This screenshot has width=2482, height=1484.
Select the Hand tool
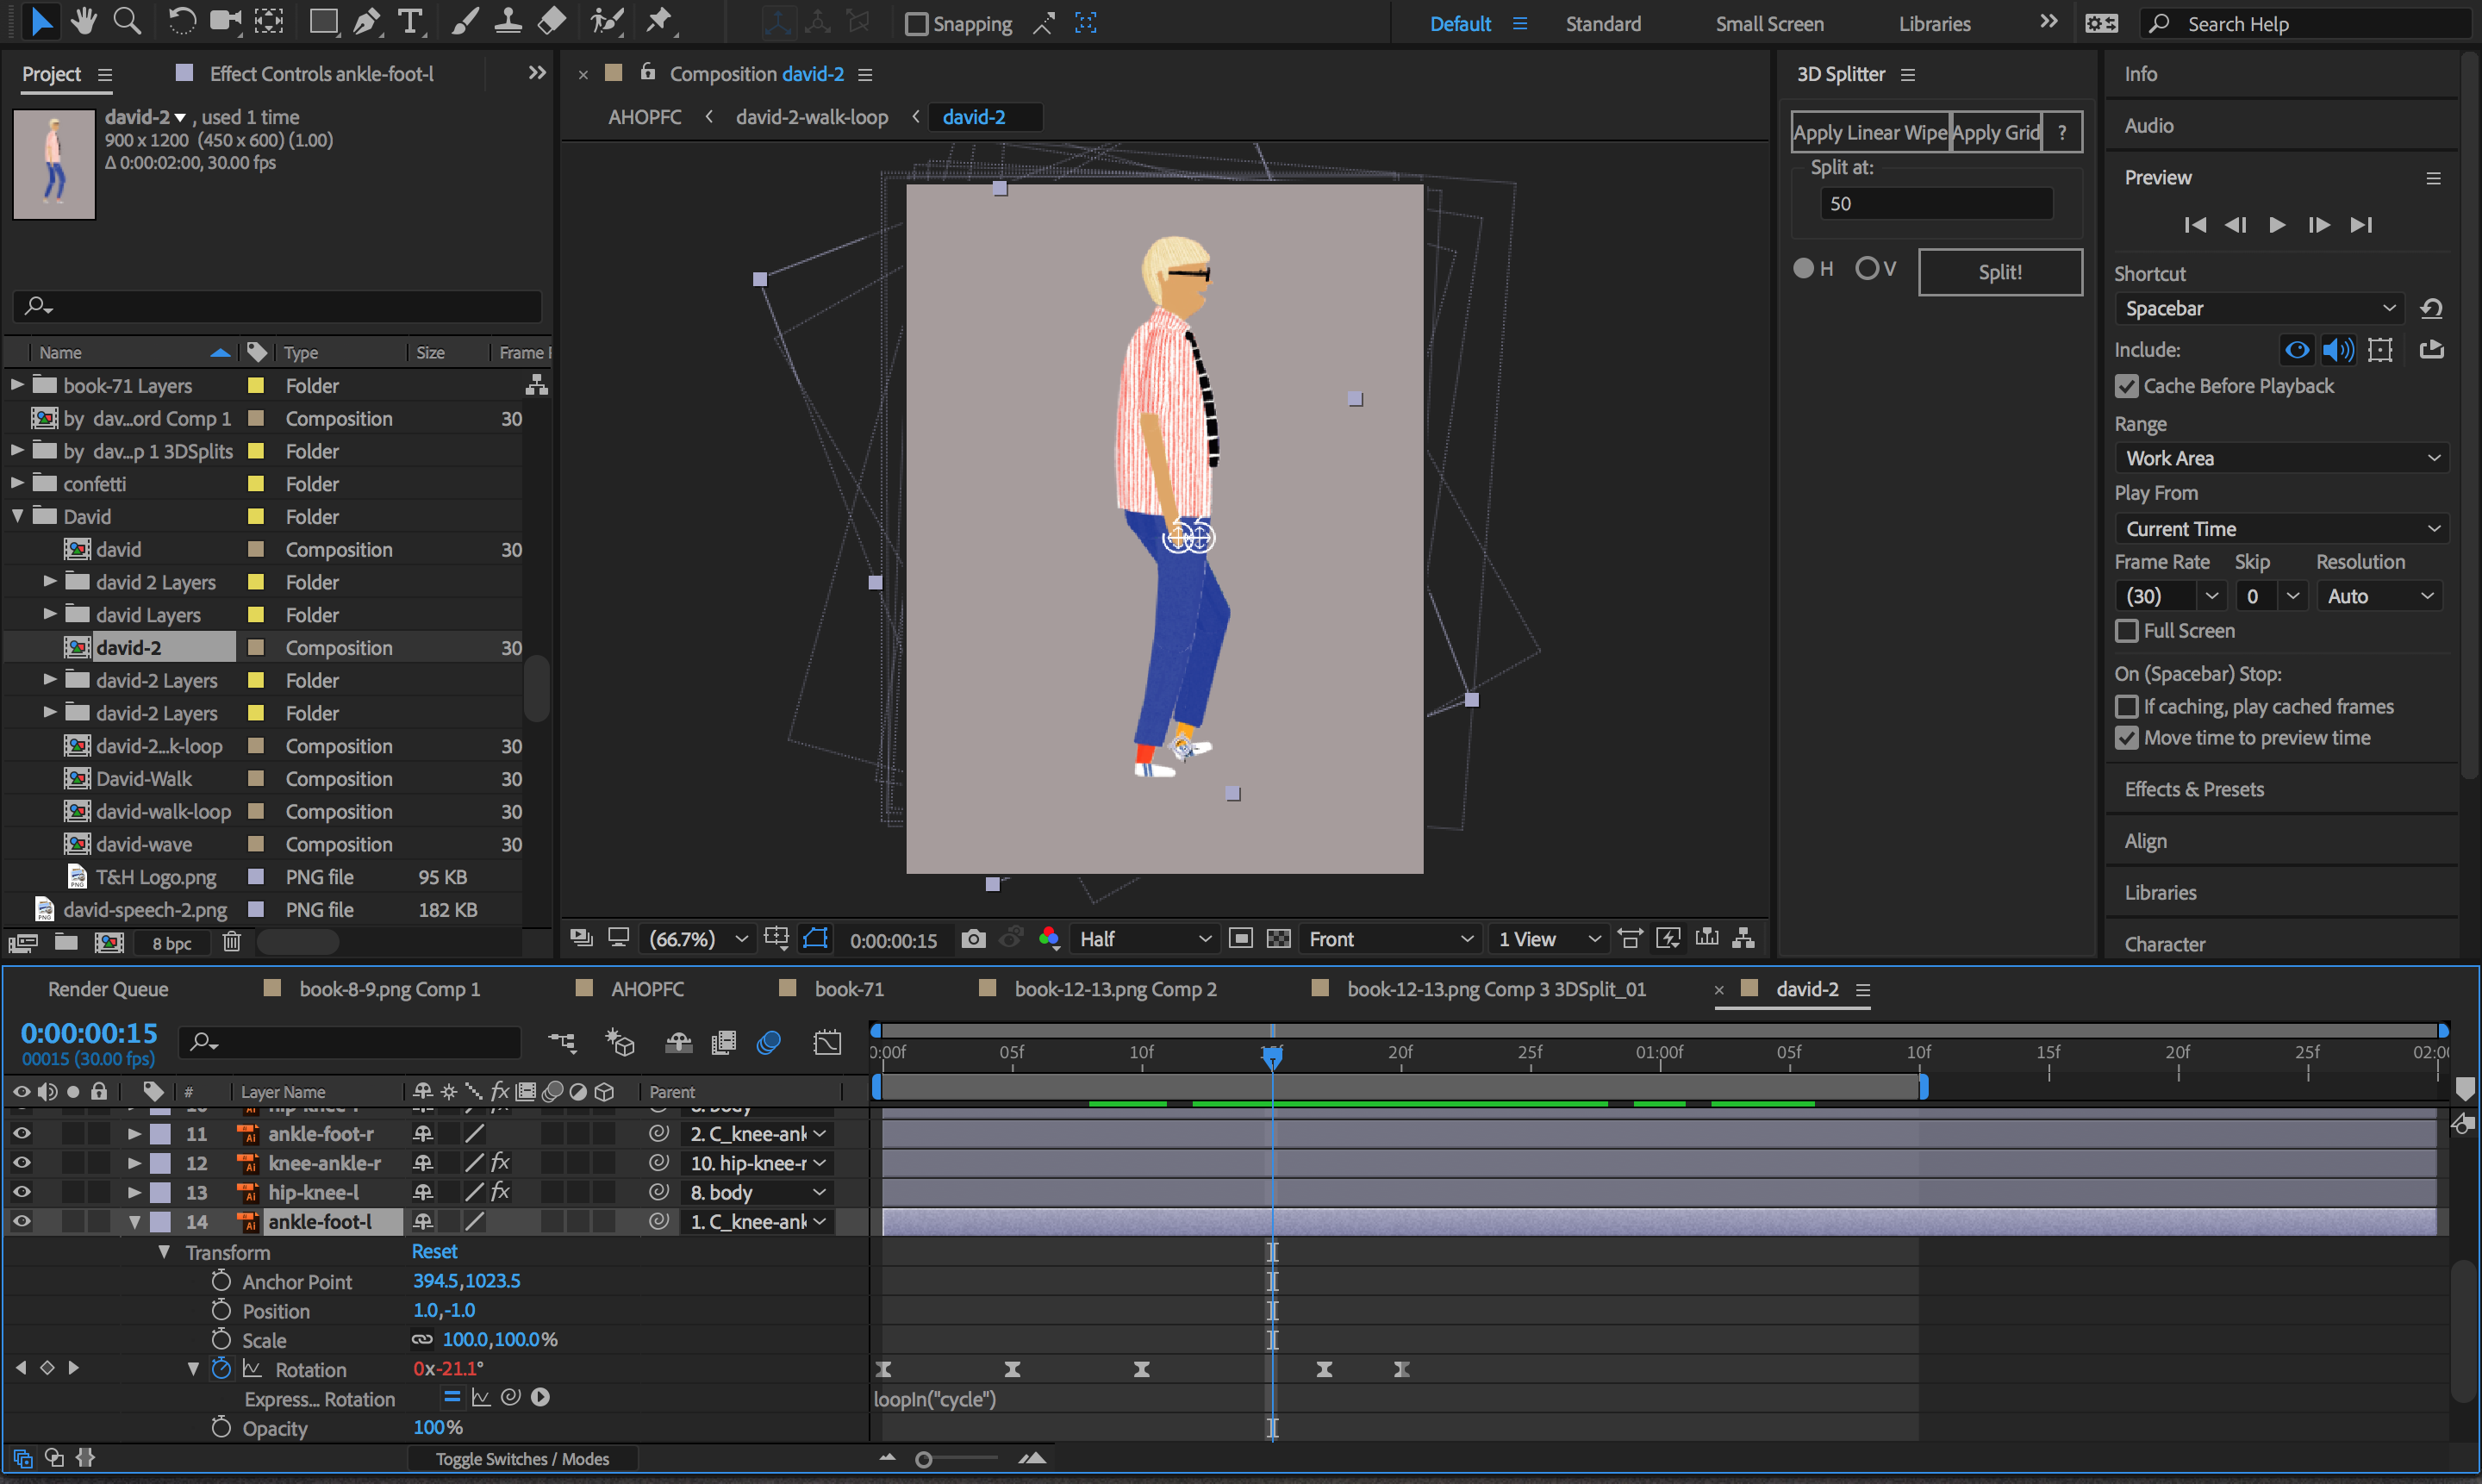point(84,21)
